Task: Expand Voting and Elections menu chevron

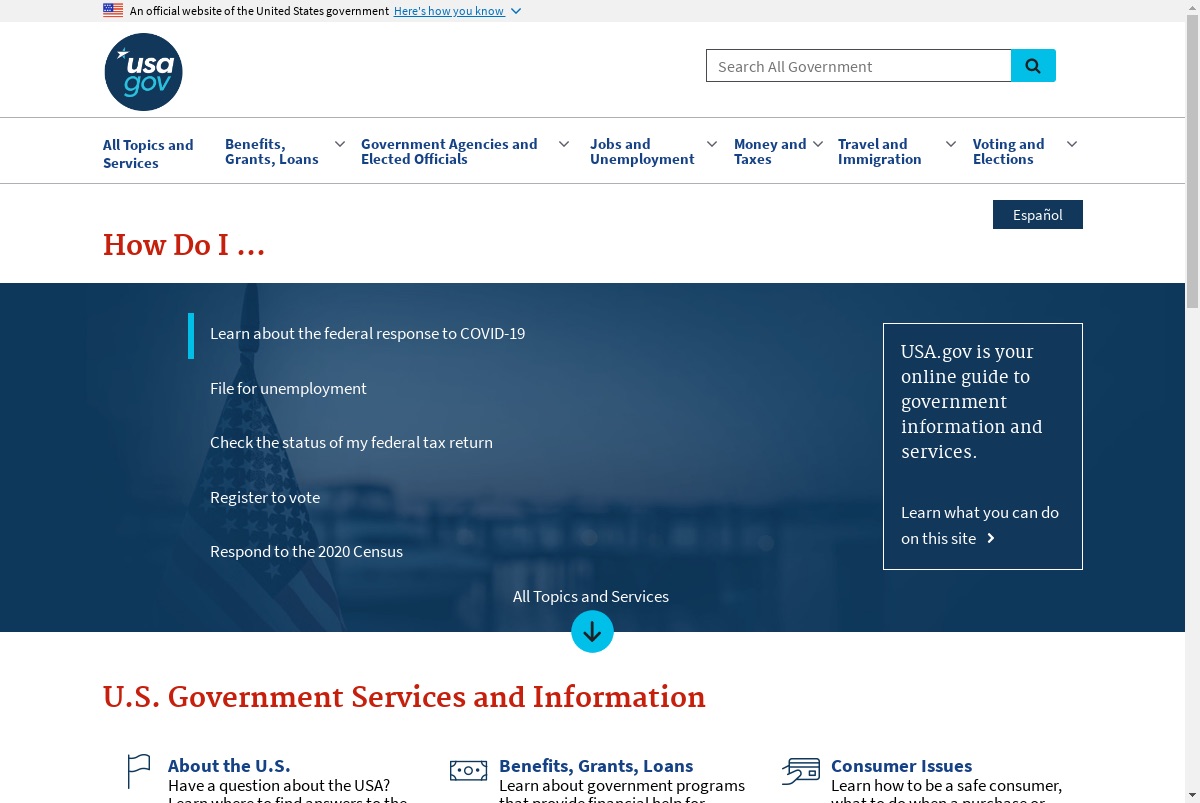Action: coord(1072,144)
